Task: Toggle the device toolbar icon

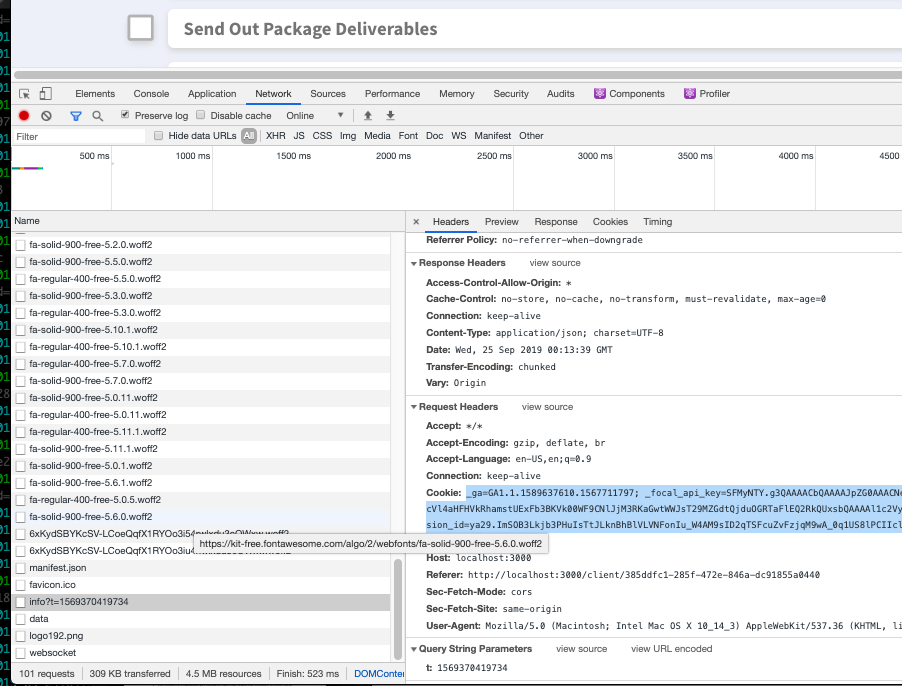Action: coord(45,94)
